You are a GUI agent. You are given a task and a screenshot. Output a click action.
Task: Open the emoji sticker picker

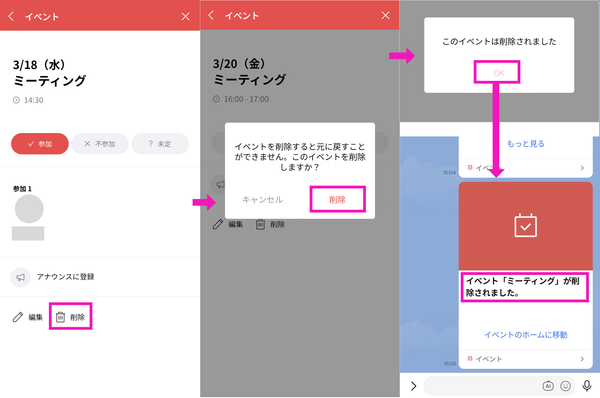[x=565, y=386]
